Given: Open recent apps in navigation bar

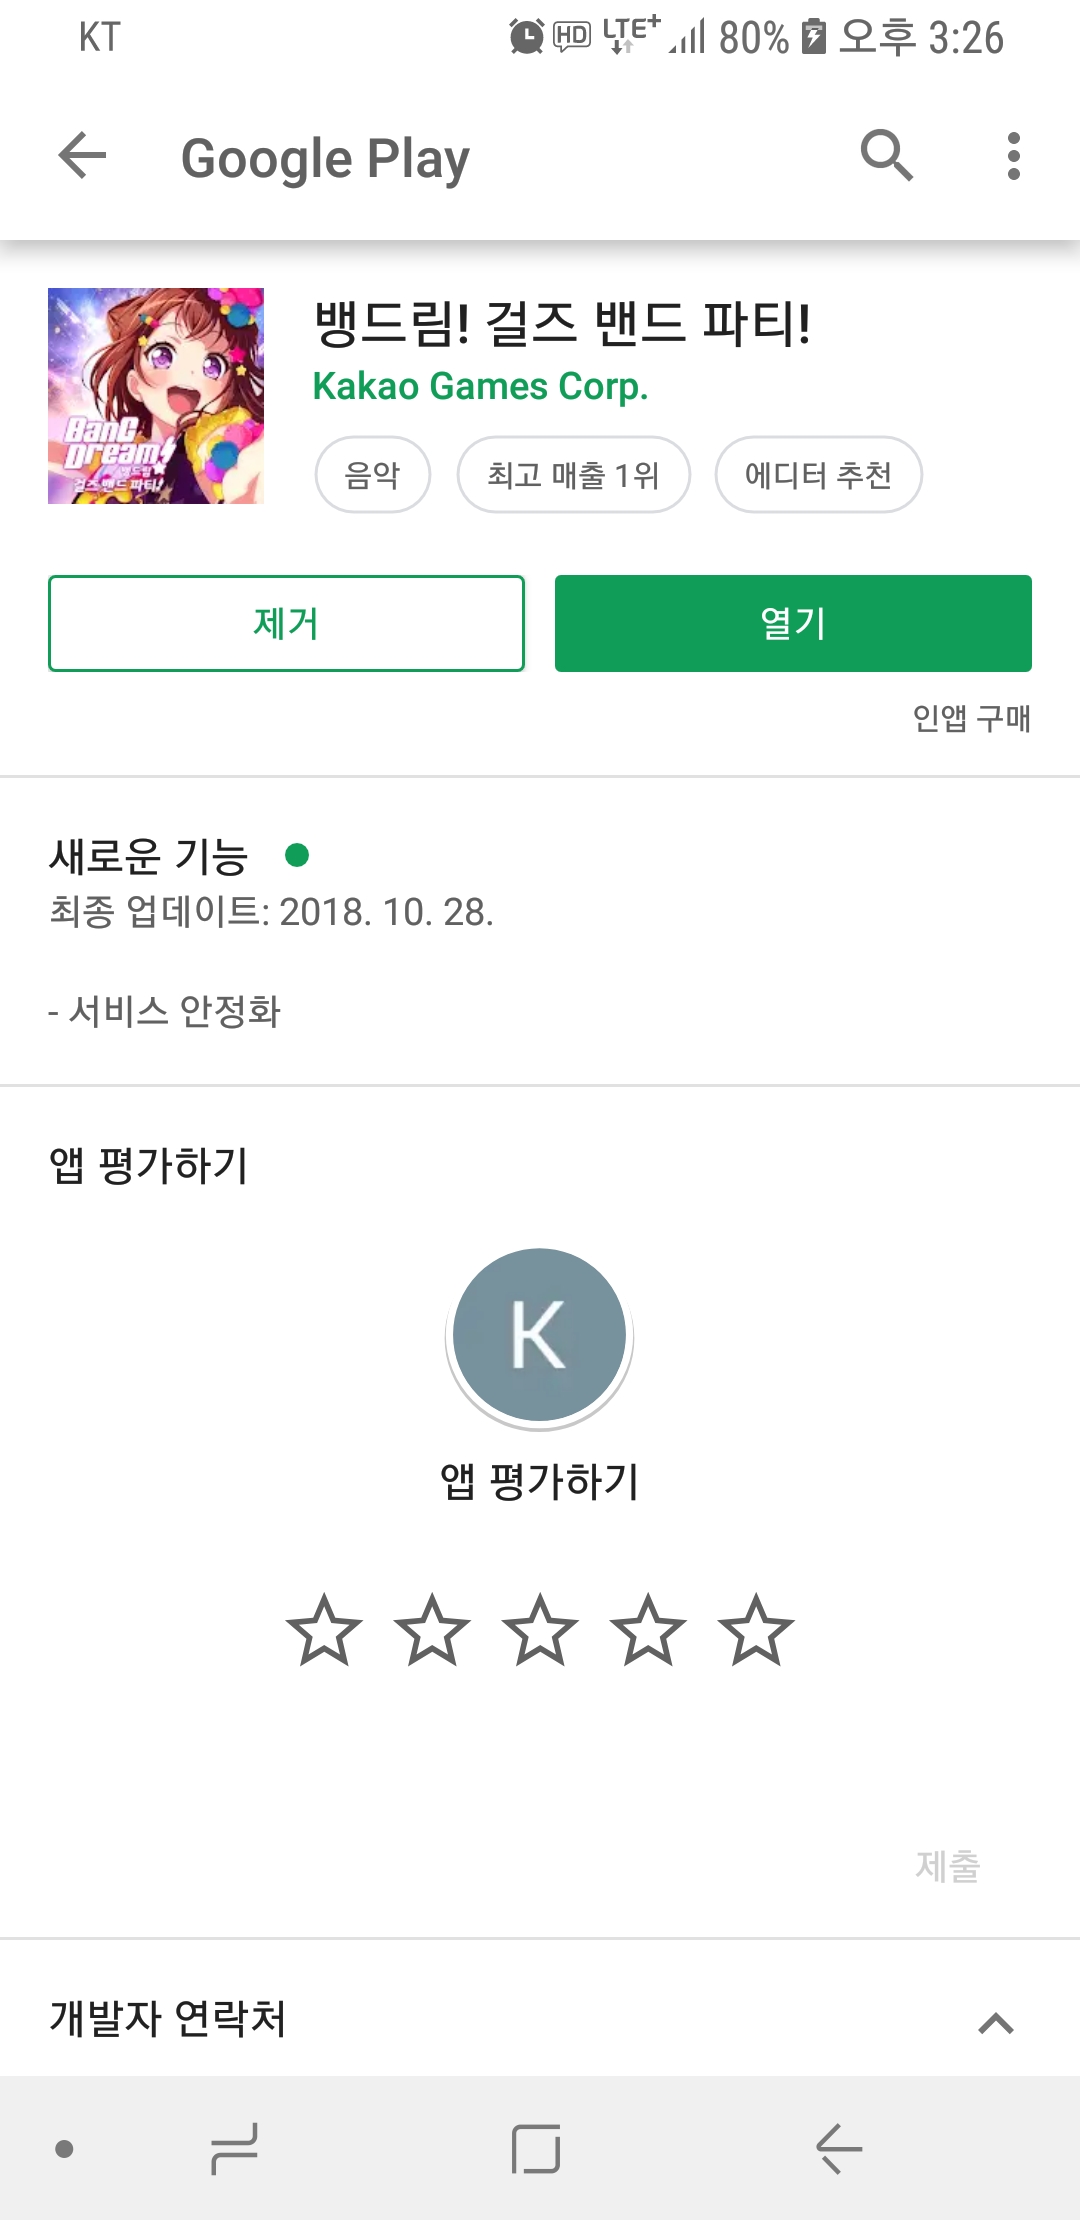Looking at the screenshot, I should coord(235,2149).
